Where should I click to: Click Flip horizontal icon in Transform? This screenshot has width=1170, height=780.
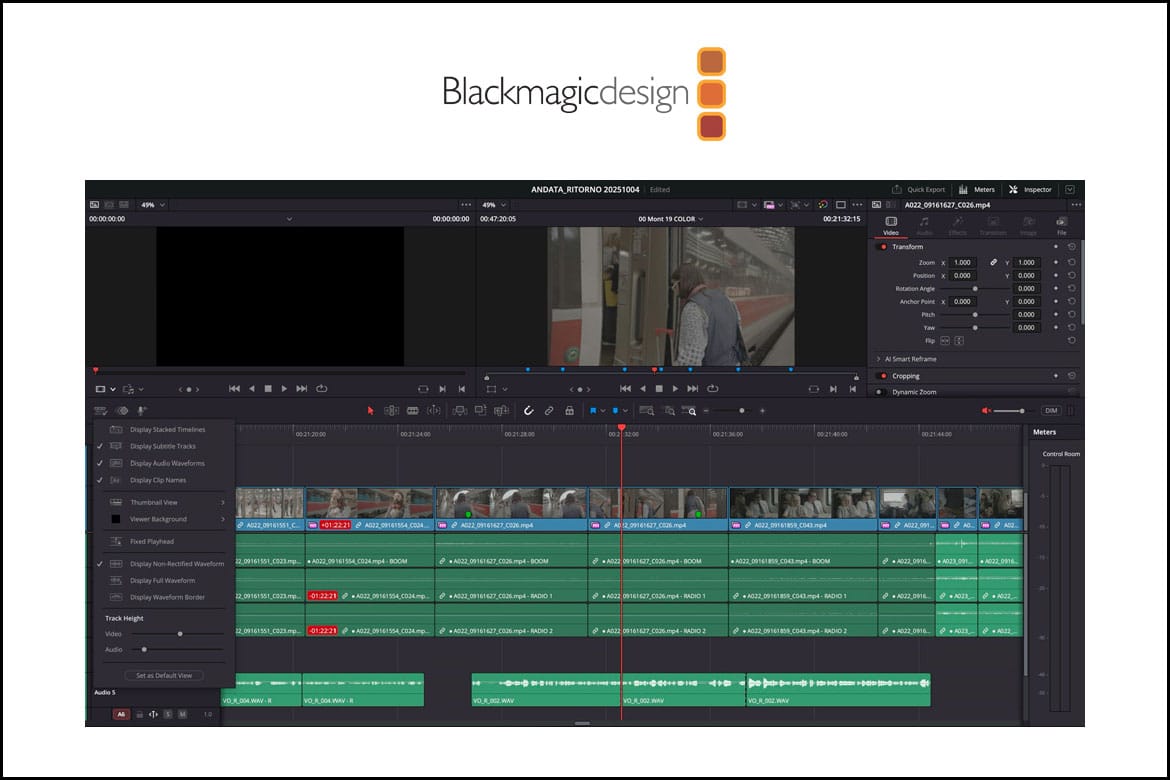point(945,340)
